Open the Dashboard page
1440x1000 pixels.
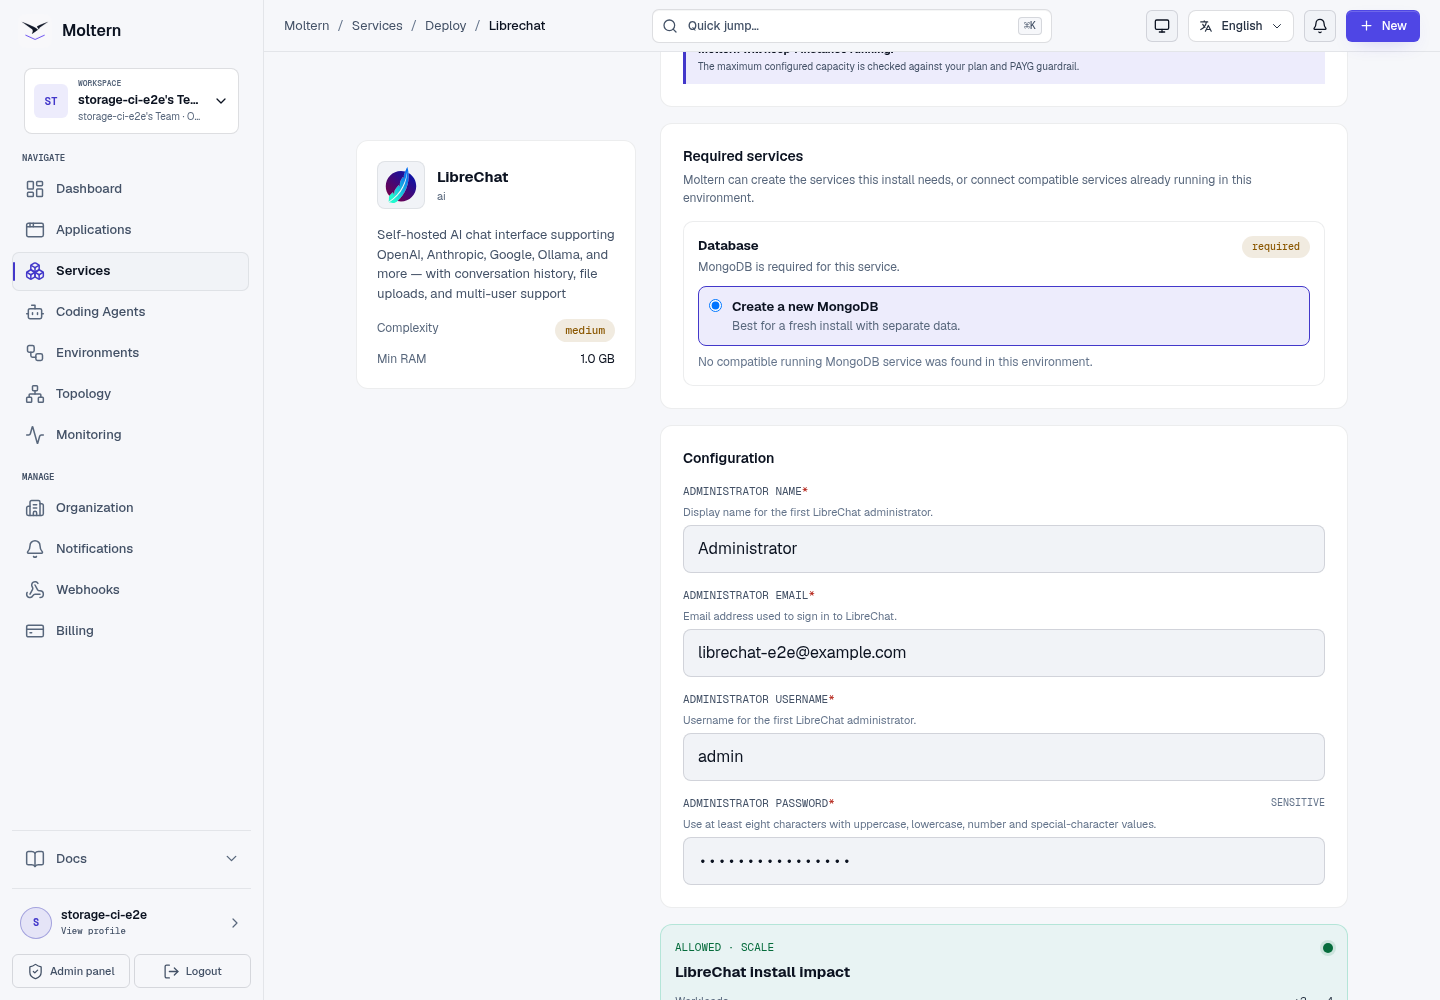click(x=130, y=189)
